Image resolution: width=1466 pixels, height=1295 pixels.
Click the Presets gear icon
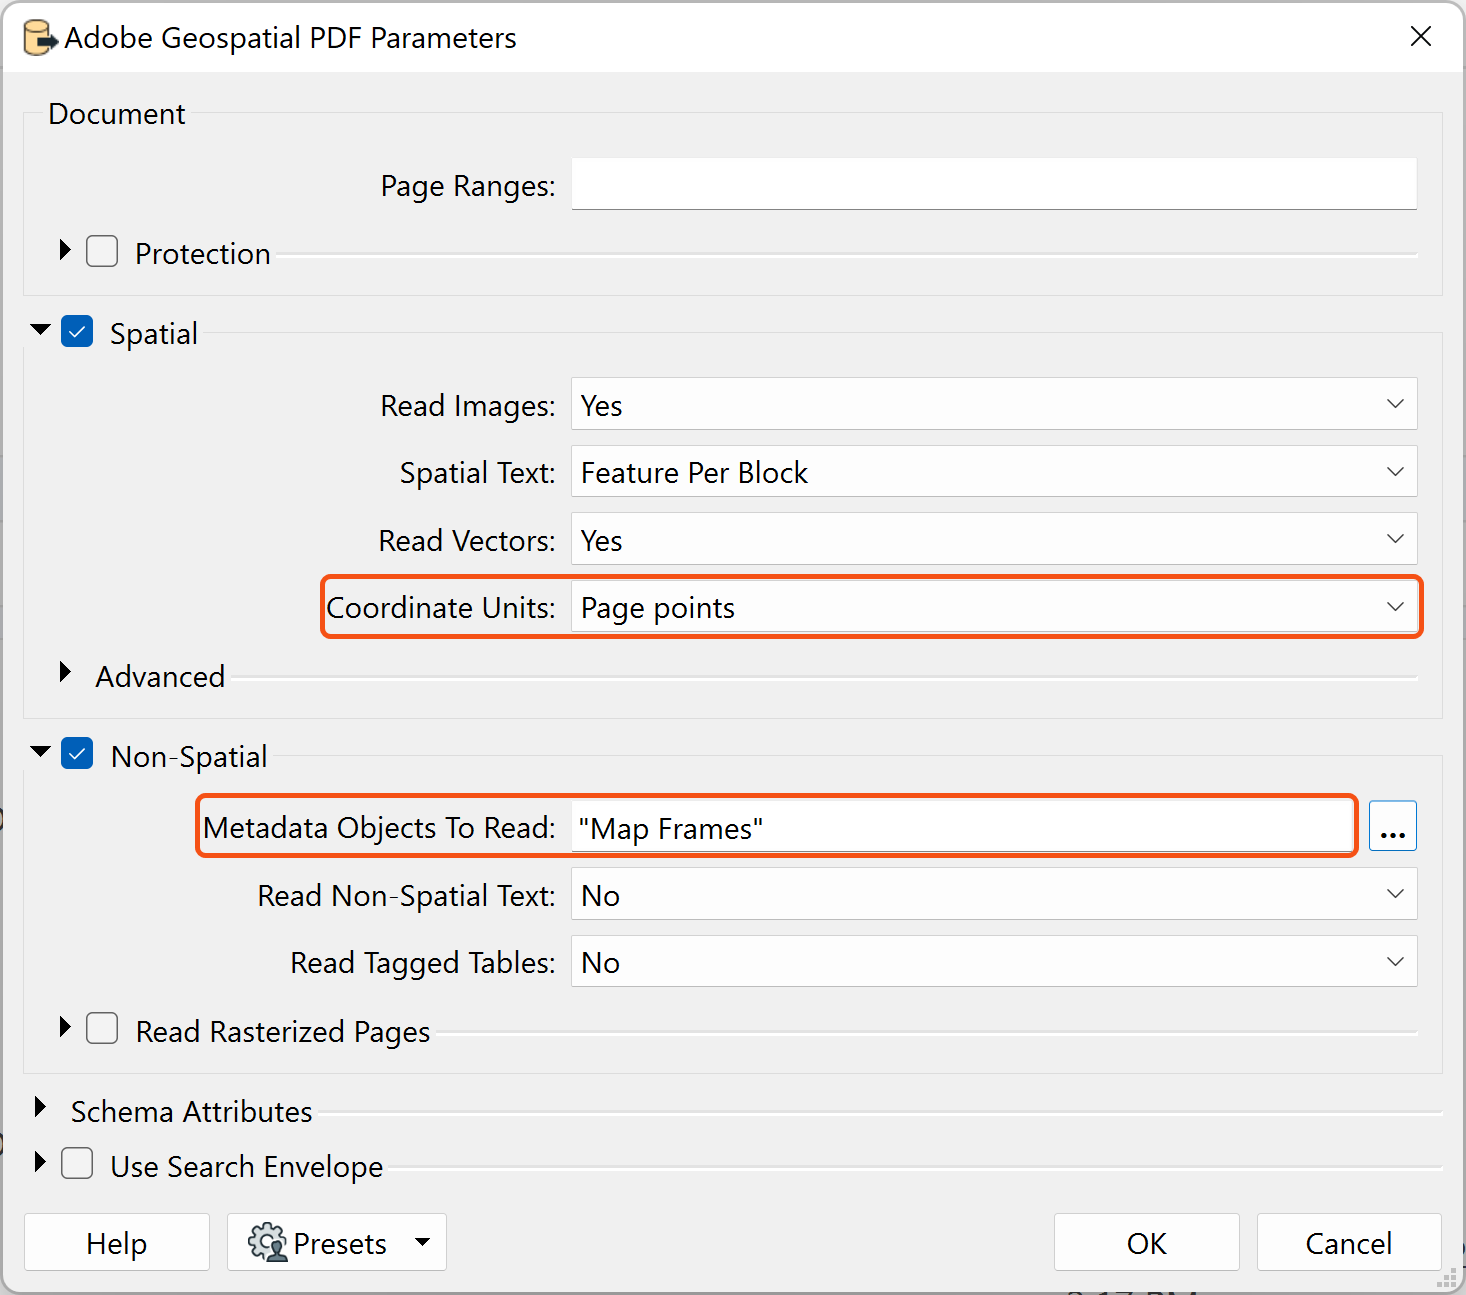pos(267,1242)
